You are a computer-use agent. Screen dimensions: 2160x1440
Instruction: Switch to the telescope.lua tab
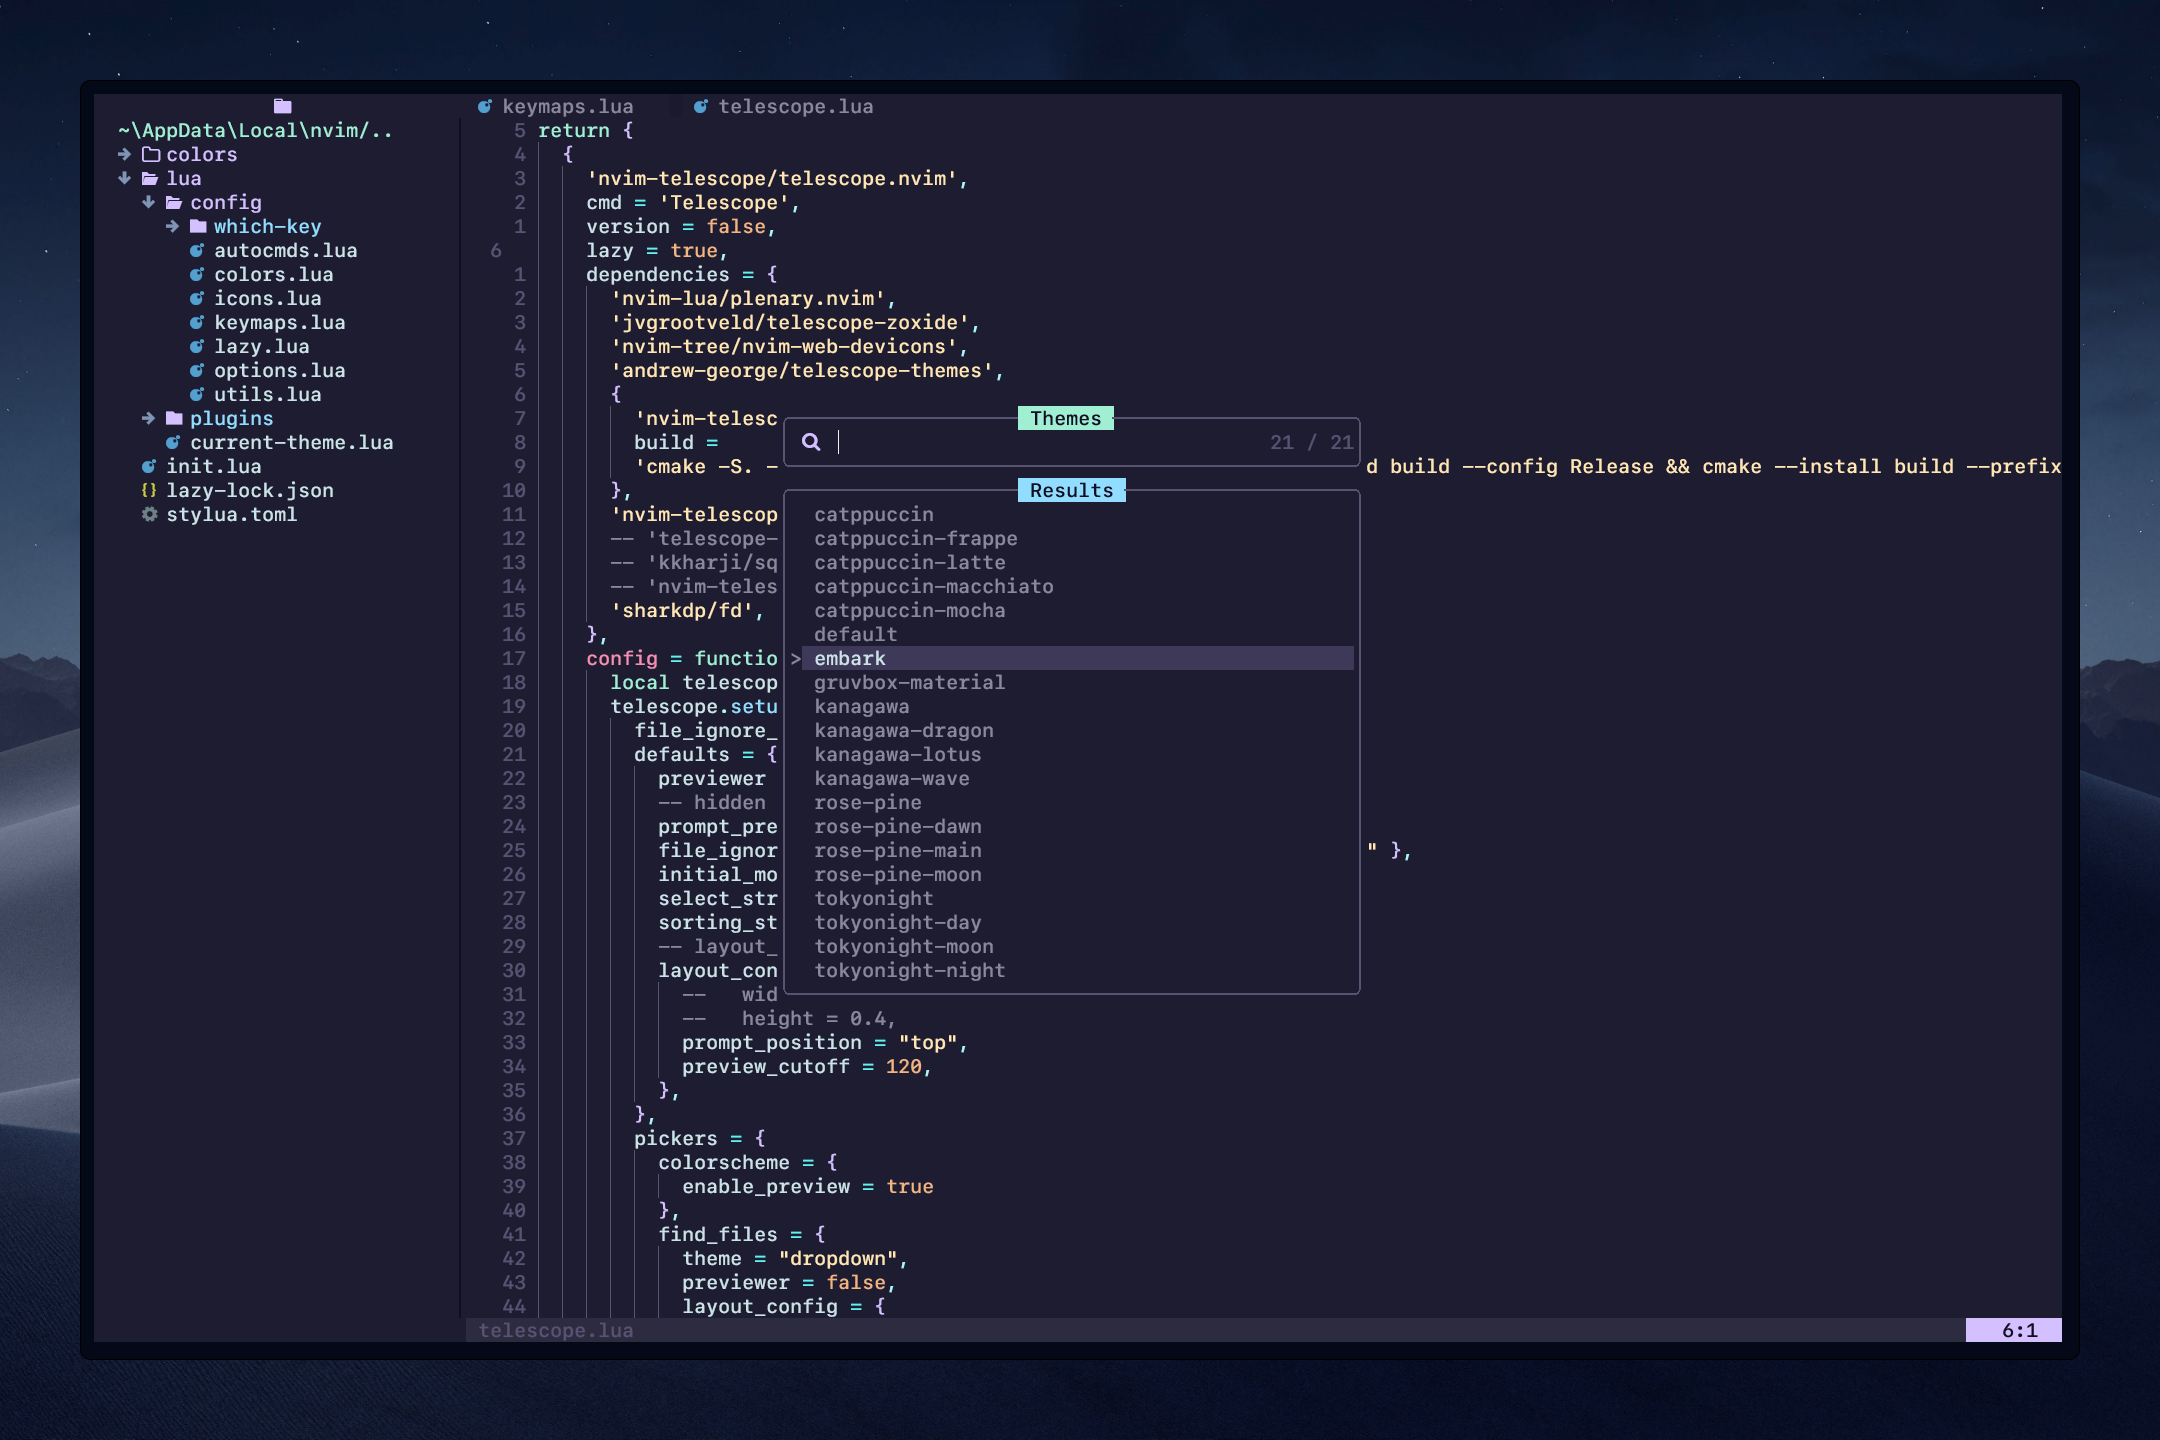click(x=795, y=107)
